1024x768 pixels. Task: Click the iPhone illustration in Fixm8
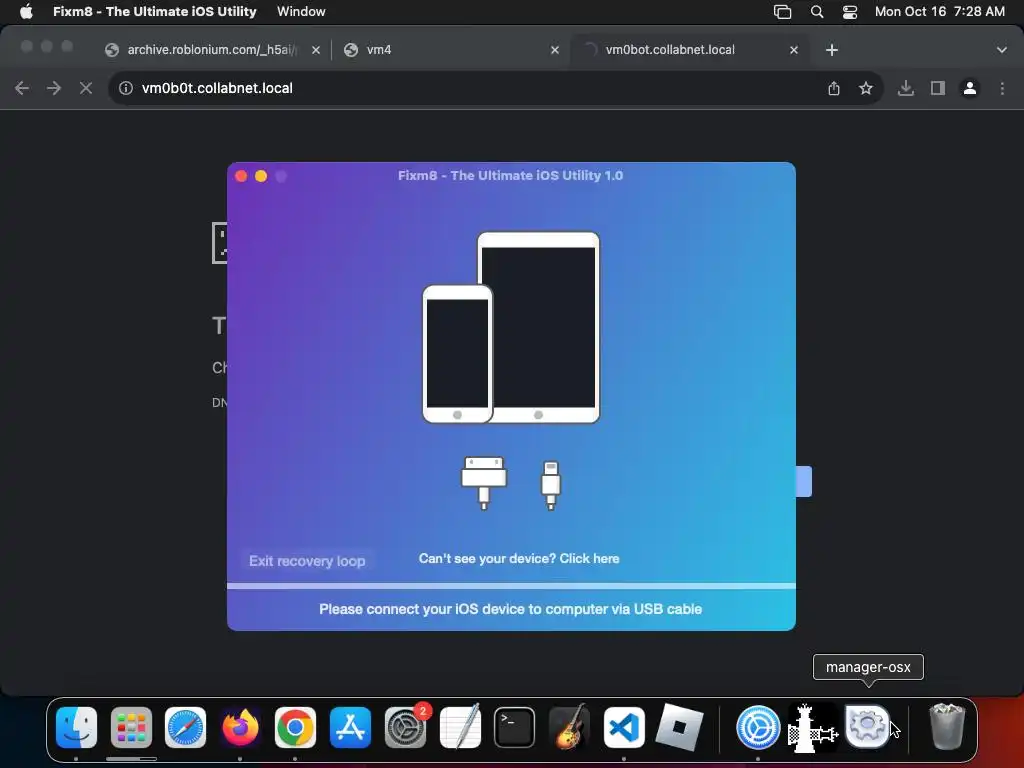457,354
